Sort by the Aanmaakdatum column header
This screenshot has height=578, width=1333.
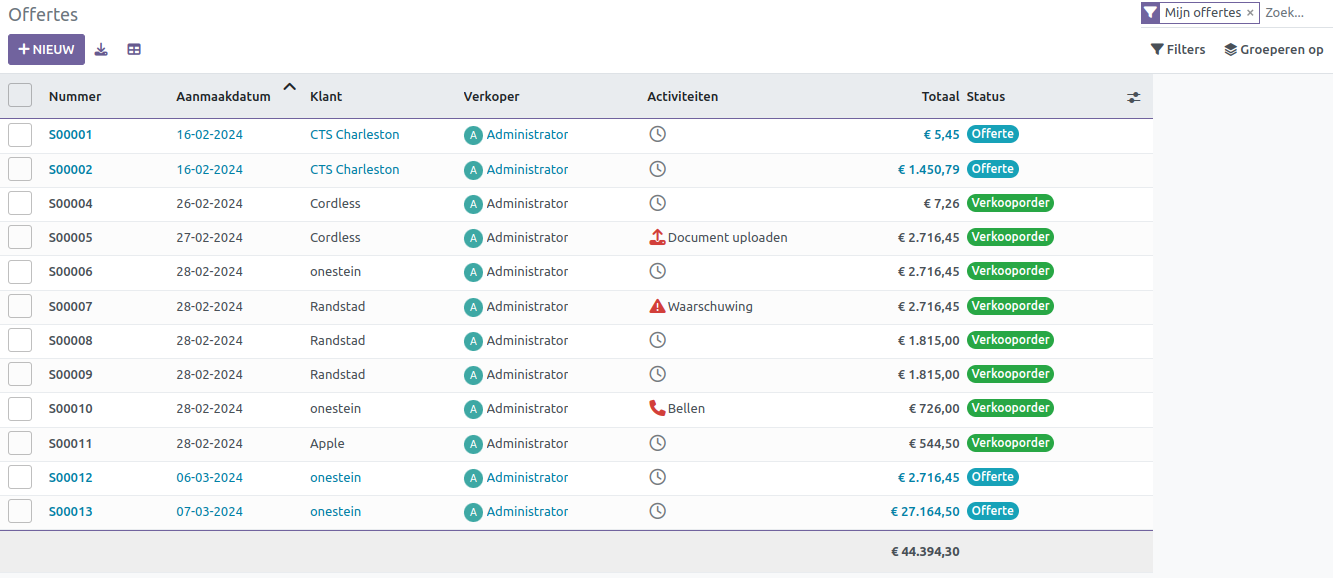click(223, 97)
